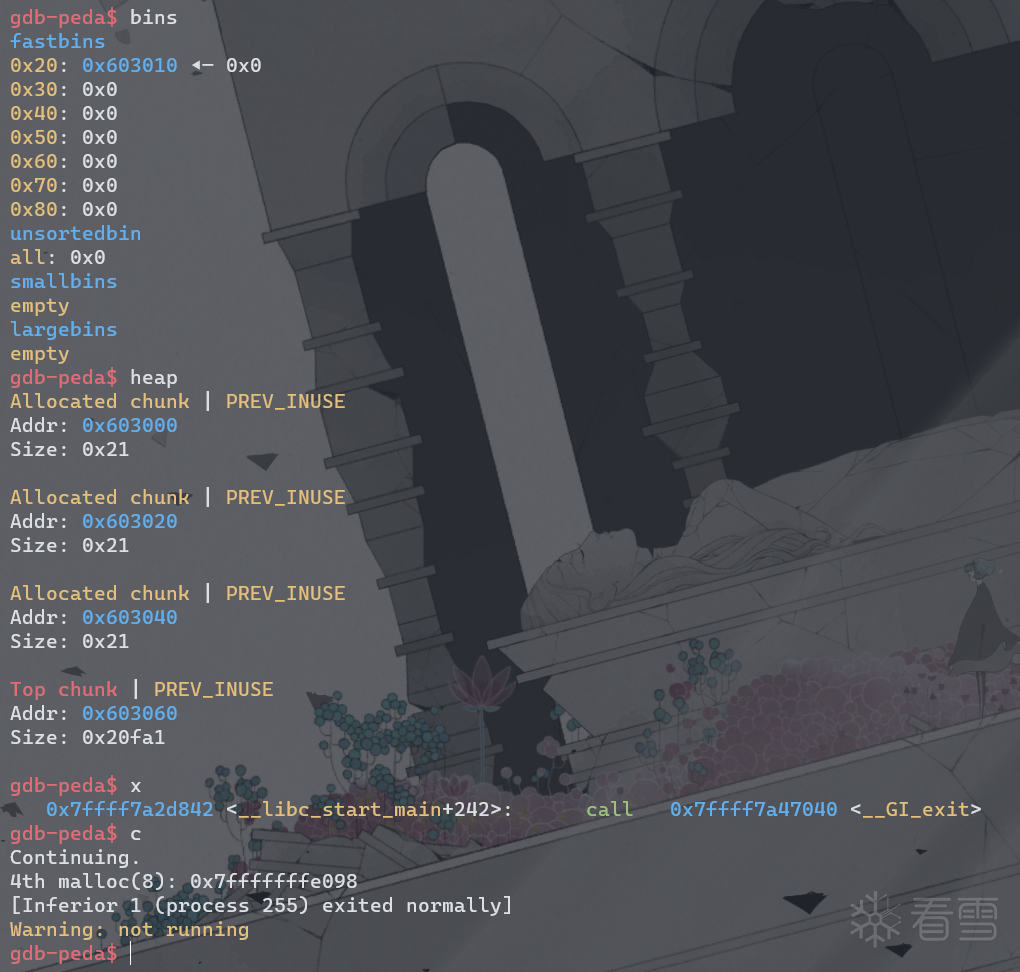Image resolution: width=1020 pixels, height=972 pixels.
Task: Click the 'fastbins' heading
Action: click(x=58, y=42)
